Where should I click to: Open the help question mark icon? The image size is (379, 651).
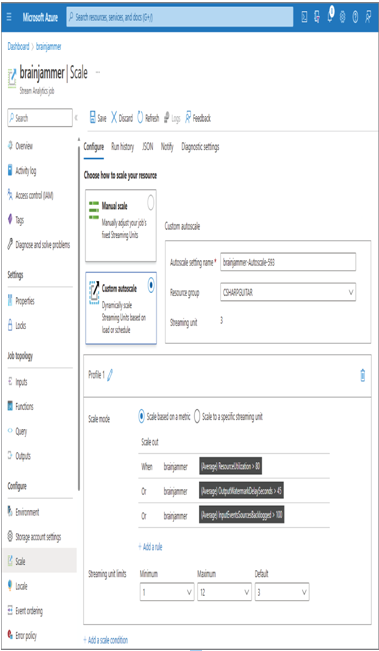pyautogui.click(x=355, y=17)
